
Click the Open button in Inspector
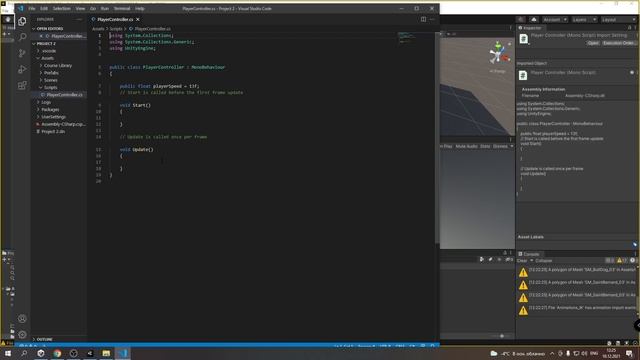point(593,43)
